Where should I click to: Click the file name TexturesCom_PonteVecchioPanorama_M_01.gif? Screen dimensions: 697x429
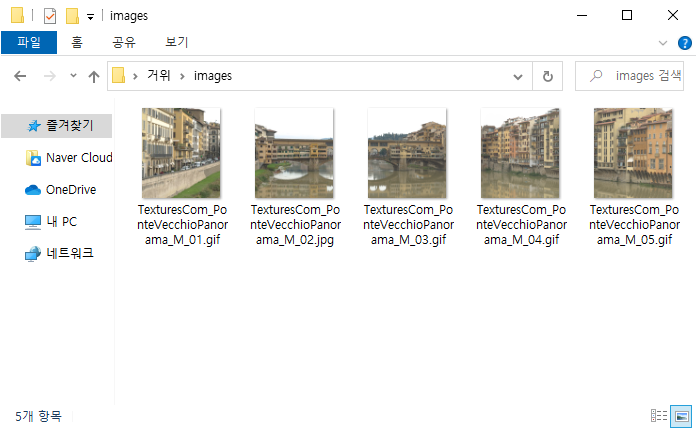pyautogui.click(x=182, y=225)
